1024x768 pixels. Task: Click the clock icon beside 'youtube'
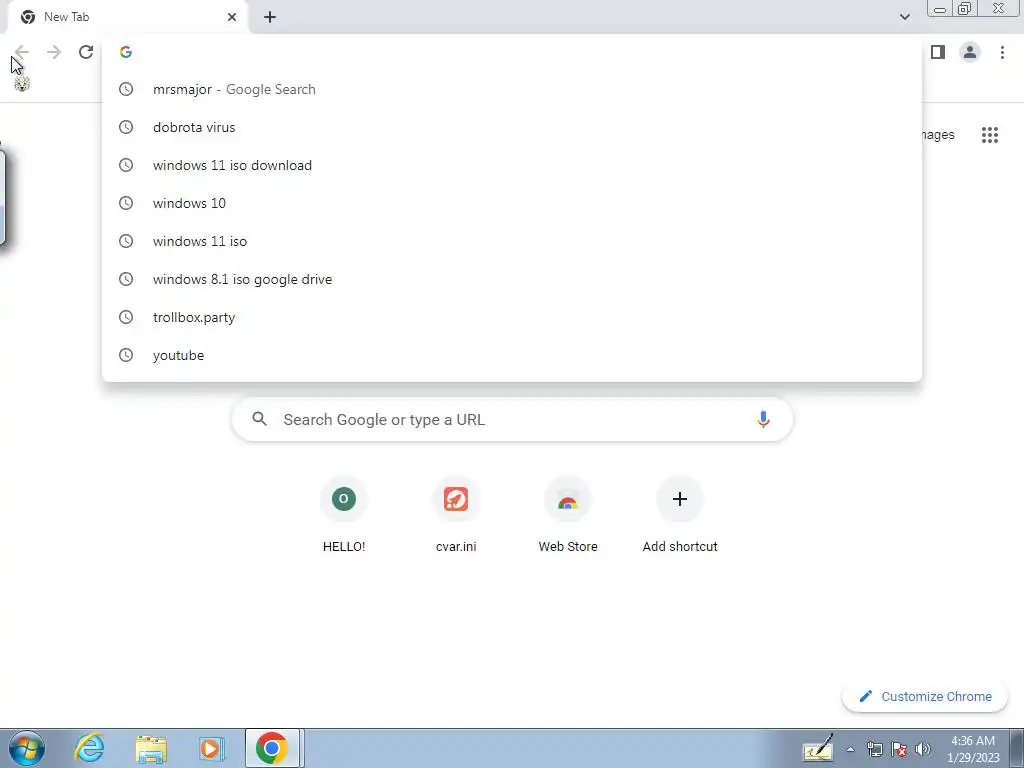pos(126,355)
